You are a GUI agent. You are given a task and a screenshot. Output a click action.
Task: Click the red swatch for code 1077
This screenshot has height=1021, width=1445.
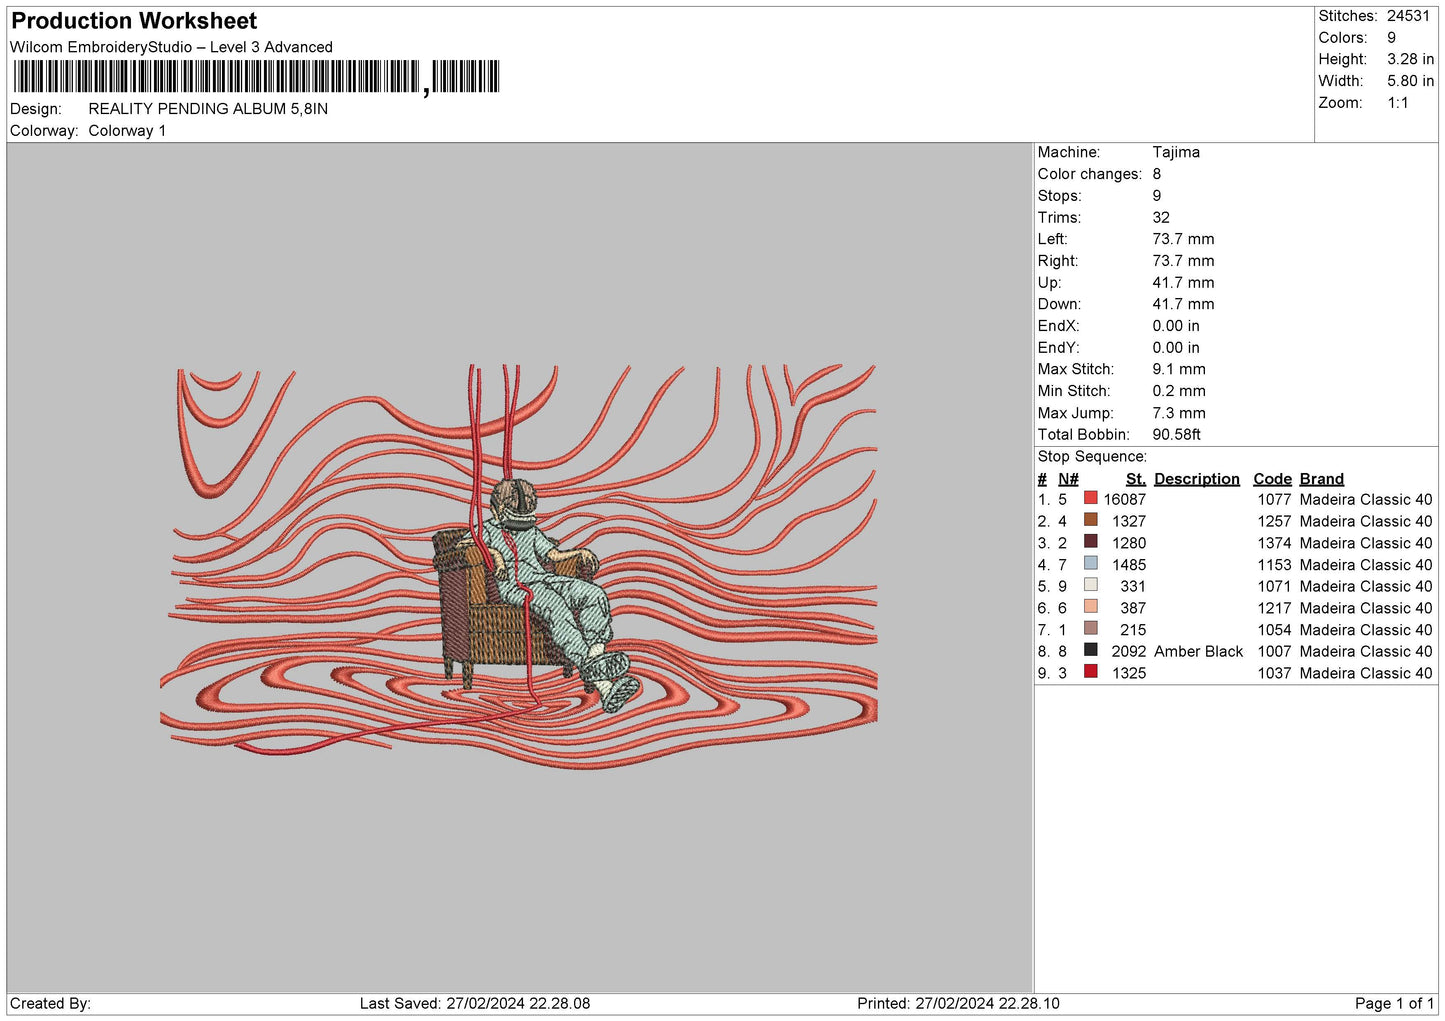(1090, 498)
